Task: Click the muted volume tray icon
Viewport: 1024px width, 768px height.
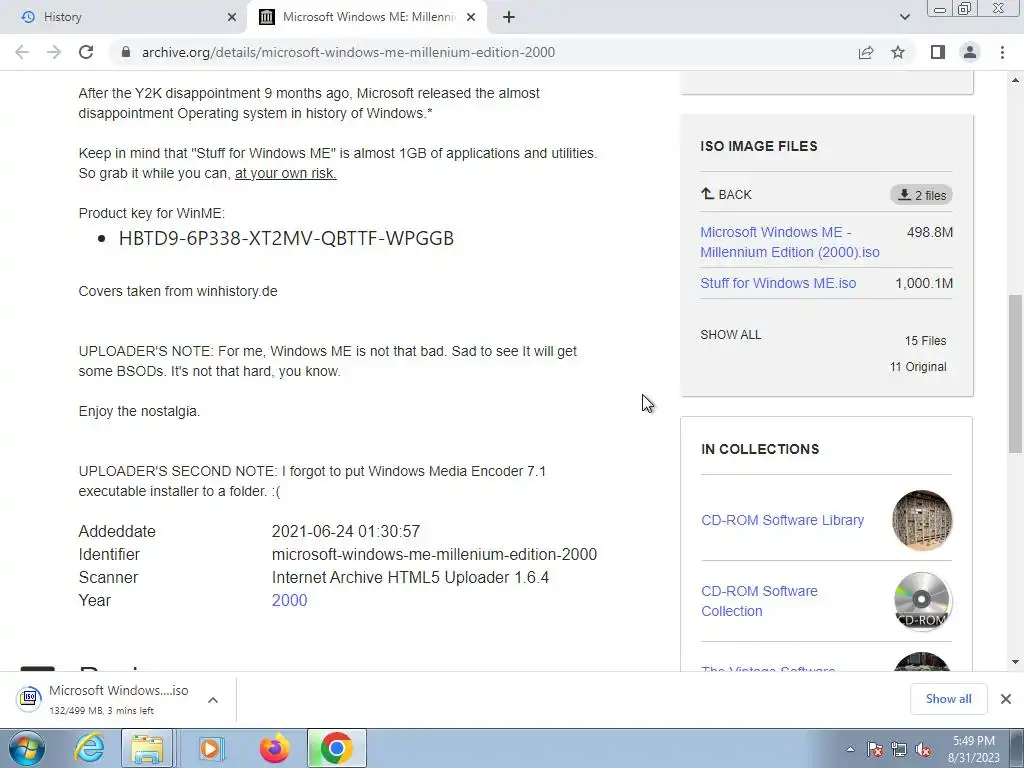Action: 923,749
